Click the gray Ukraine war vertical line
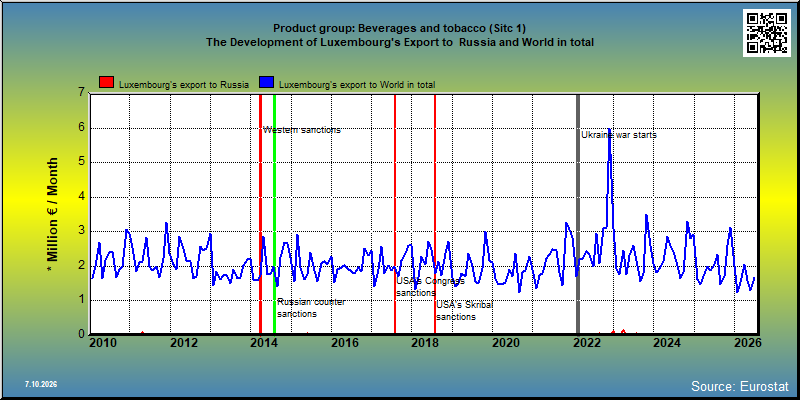 click(x=578, y=214)
